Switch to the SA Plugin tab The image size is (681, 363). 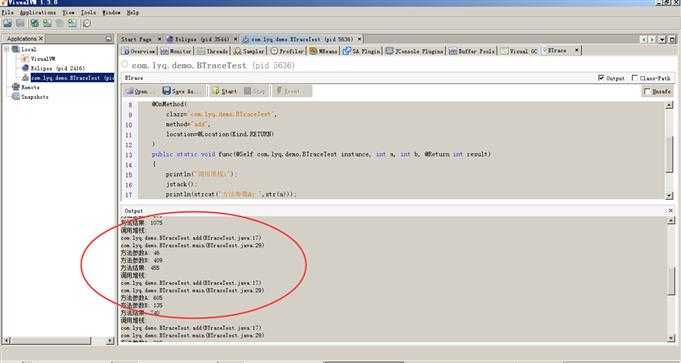click(362, 51)
